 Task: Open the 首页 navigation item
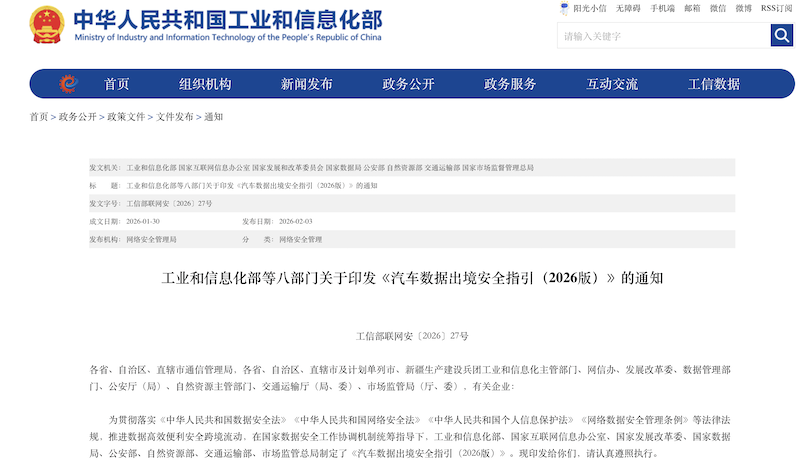117,84
